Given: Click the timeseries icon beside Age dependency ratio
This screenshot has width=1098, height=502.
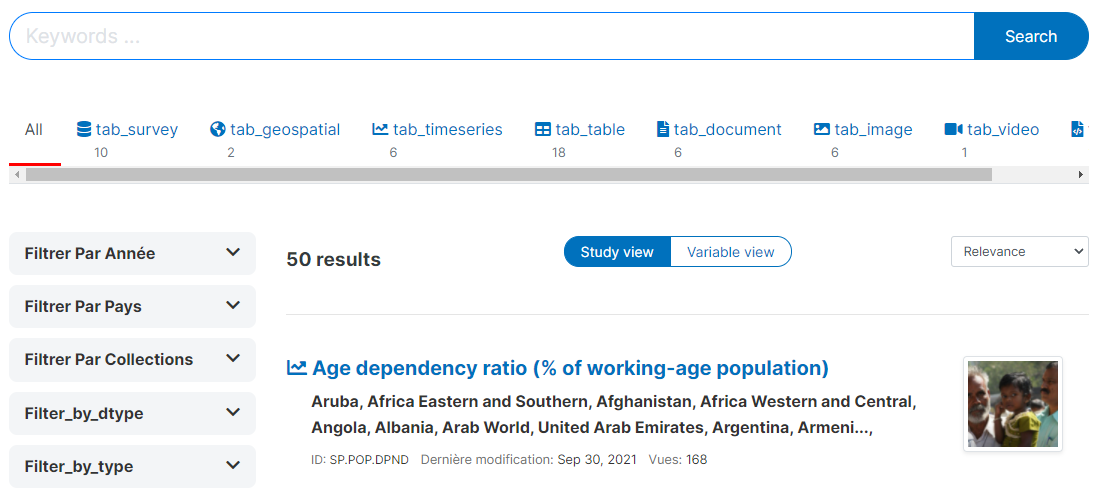Looking at the screenshot, I should (x=297, y=368).
